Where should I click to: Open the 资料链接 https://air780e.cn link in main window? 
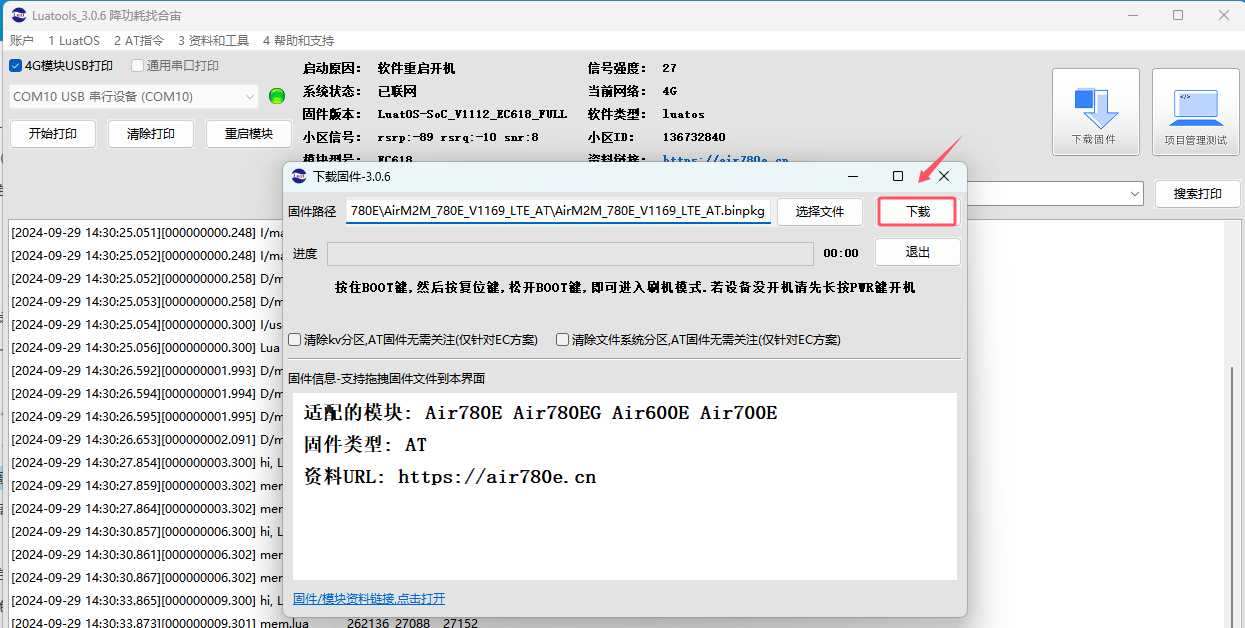726,160
